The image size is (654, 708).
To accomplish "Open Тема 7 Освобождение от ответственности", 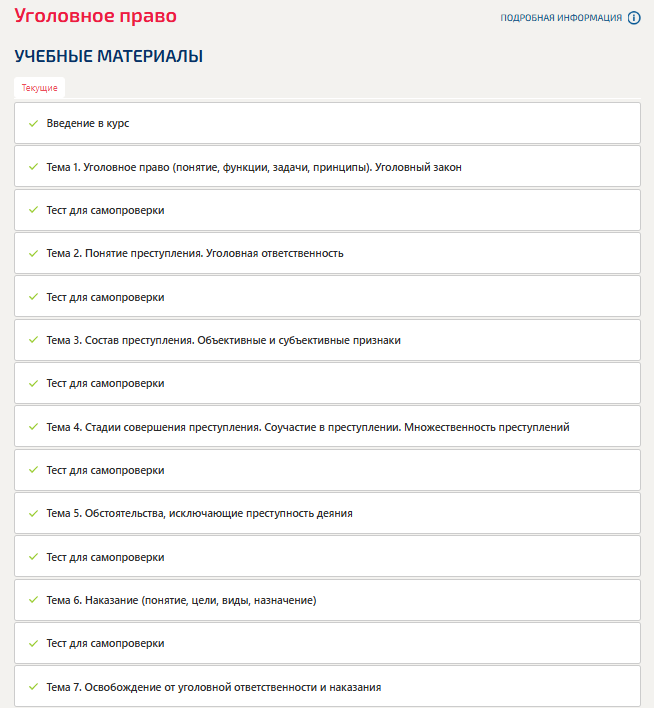I will [213, 687].
